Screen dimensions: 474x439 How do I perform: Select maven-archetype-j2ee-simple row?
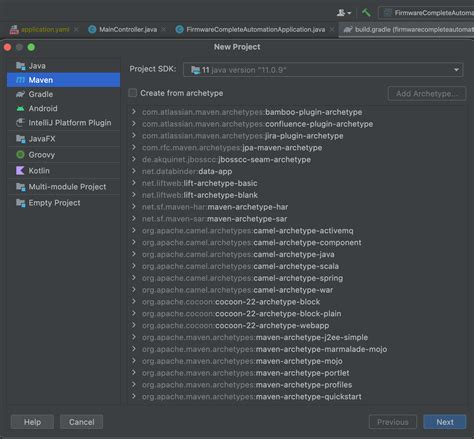coord(297,337)
